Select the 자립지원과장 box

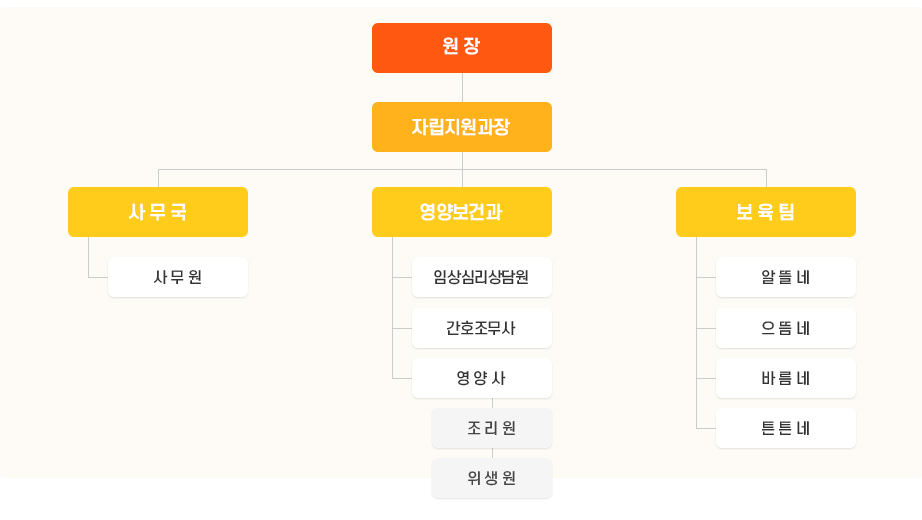click(x=462, y=127)
